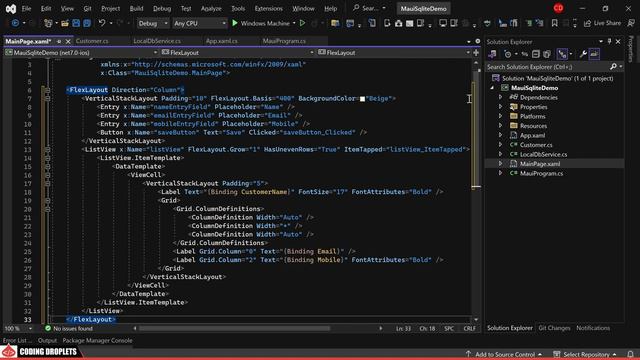Image resolution: width=640 pixels, height=360 pixels.
Task: Click the CD account avatar
Action: tap(558, 8)
